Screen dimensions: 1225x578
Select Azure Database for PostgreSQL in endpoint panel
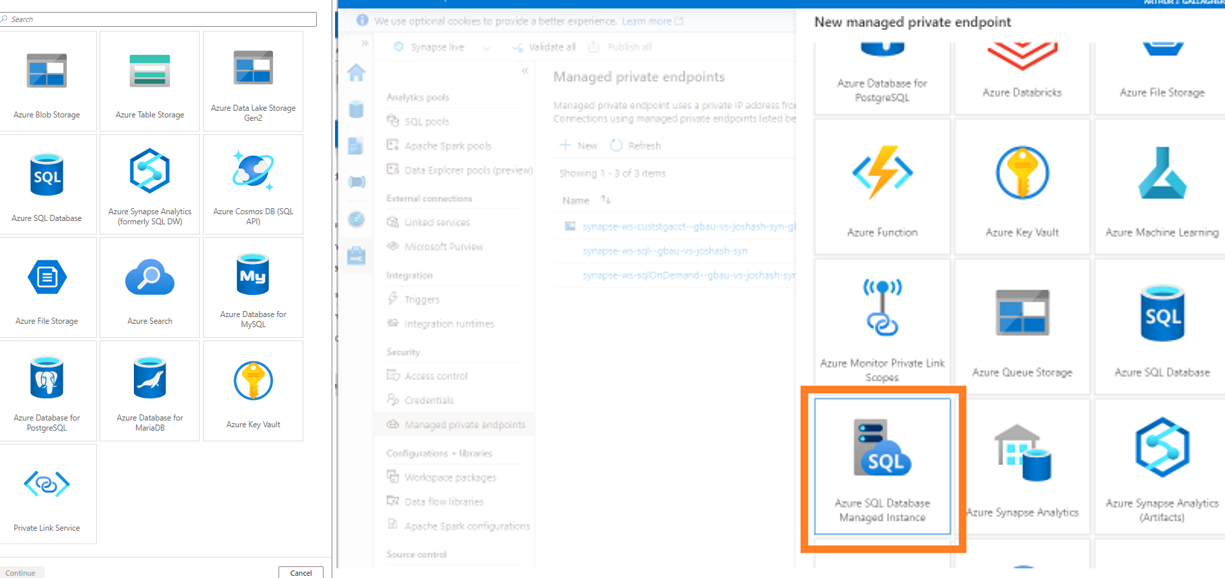click(882, 78)
